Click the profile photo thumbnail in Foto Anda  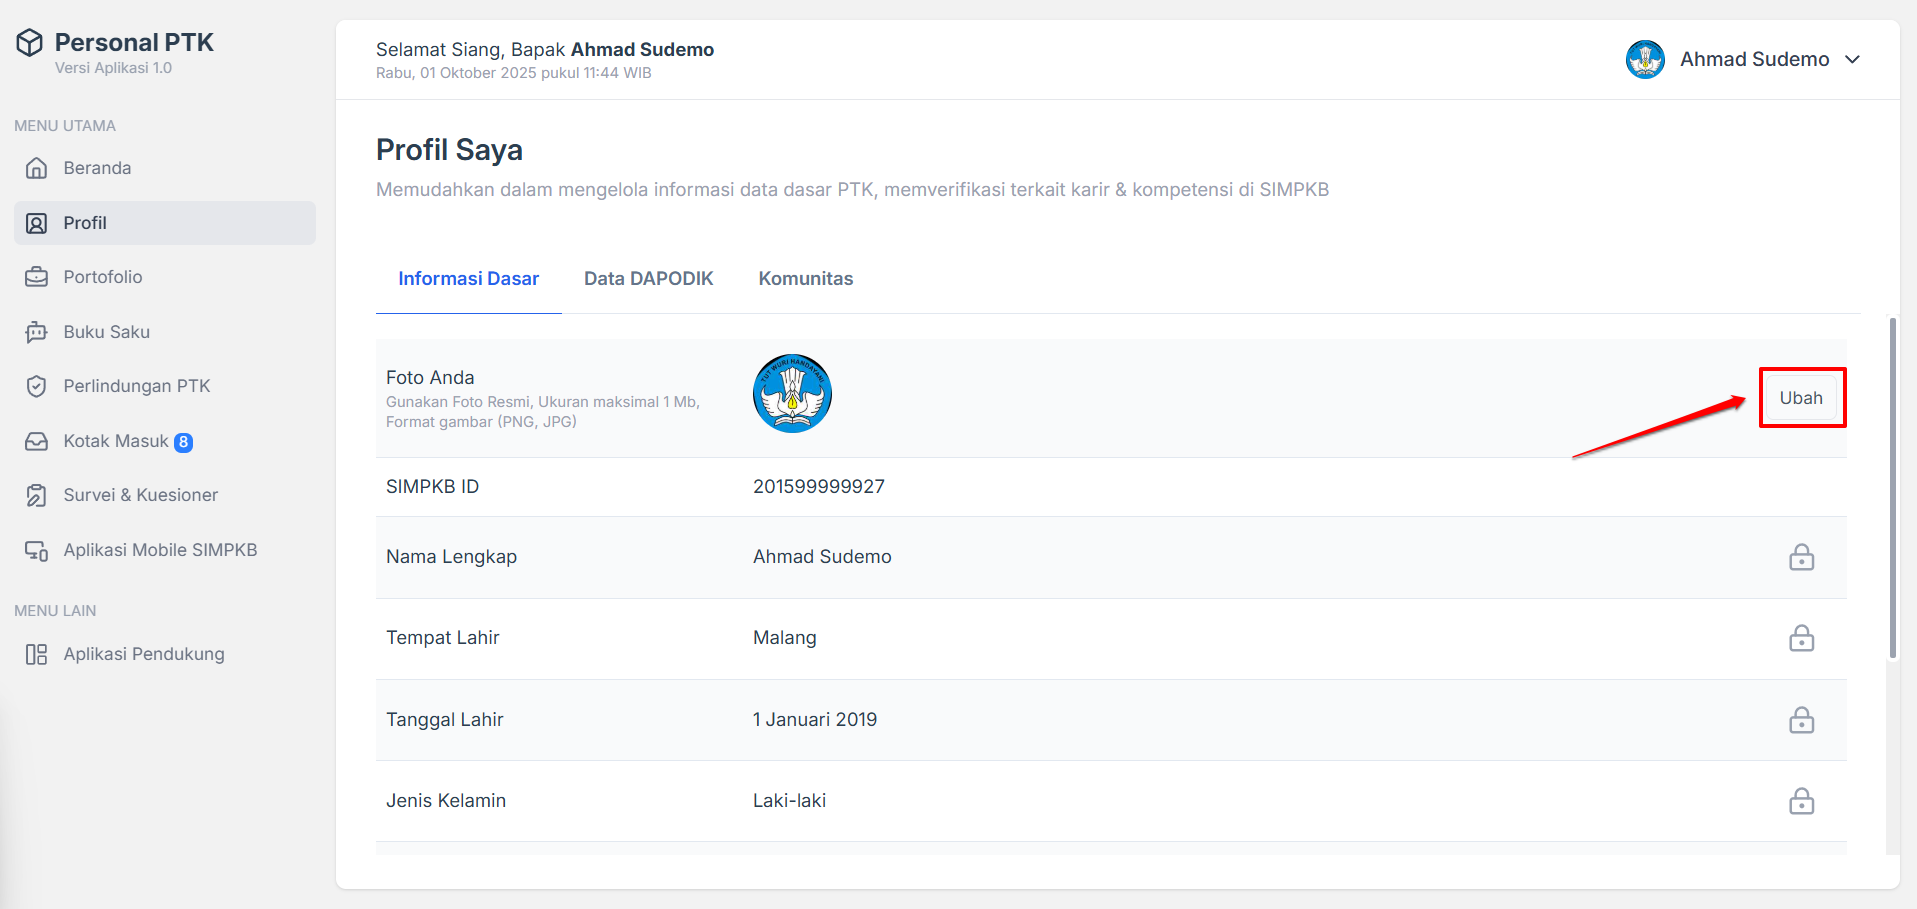point(792,394)
